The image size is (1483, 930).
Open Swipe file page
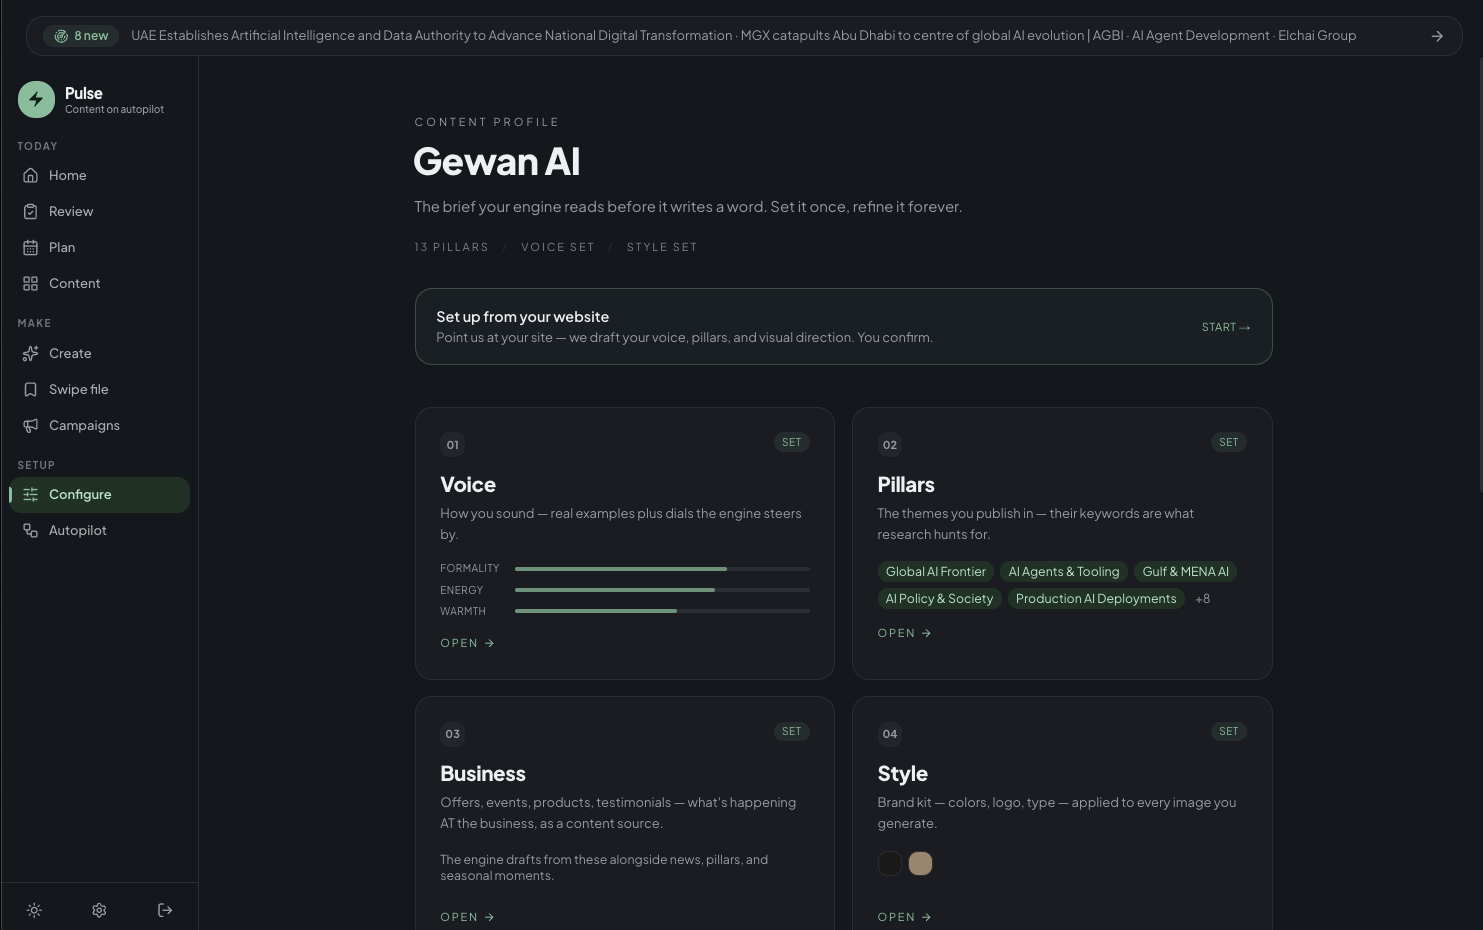(x=99, y=389)
